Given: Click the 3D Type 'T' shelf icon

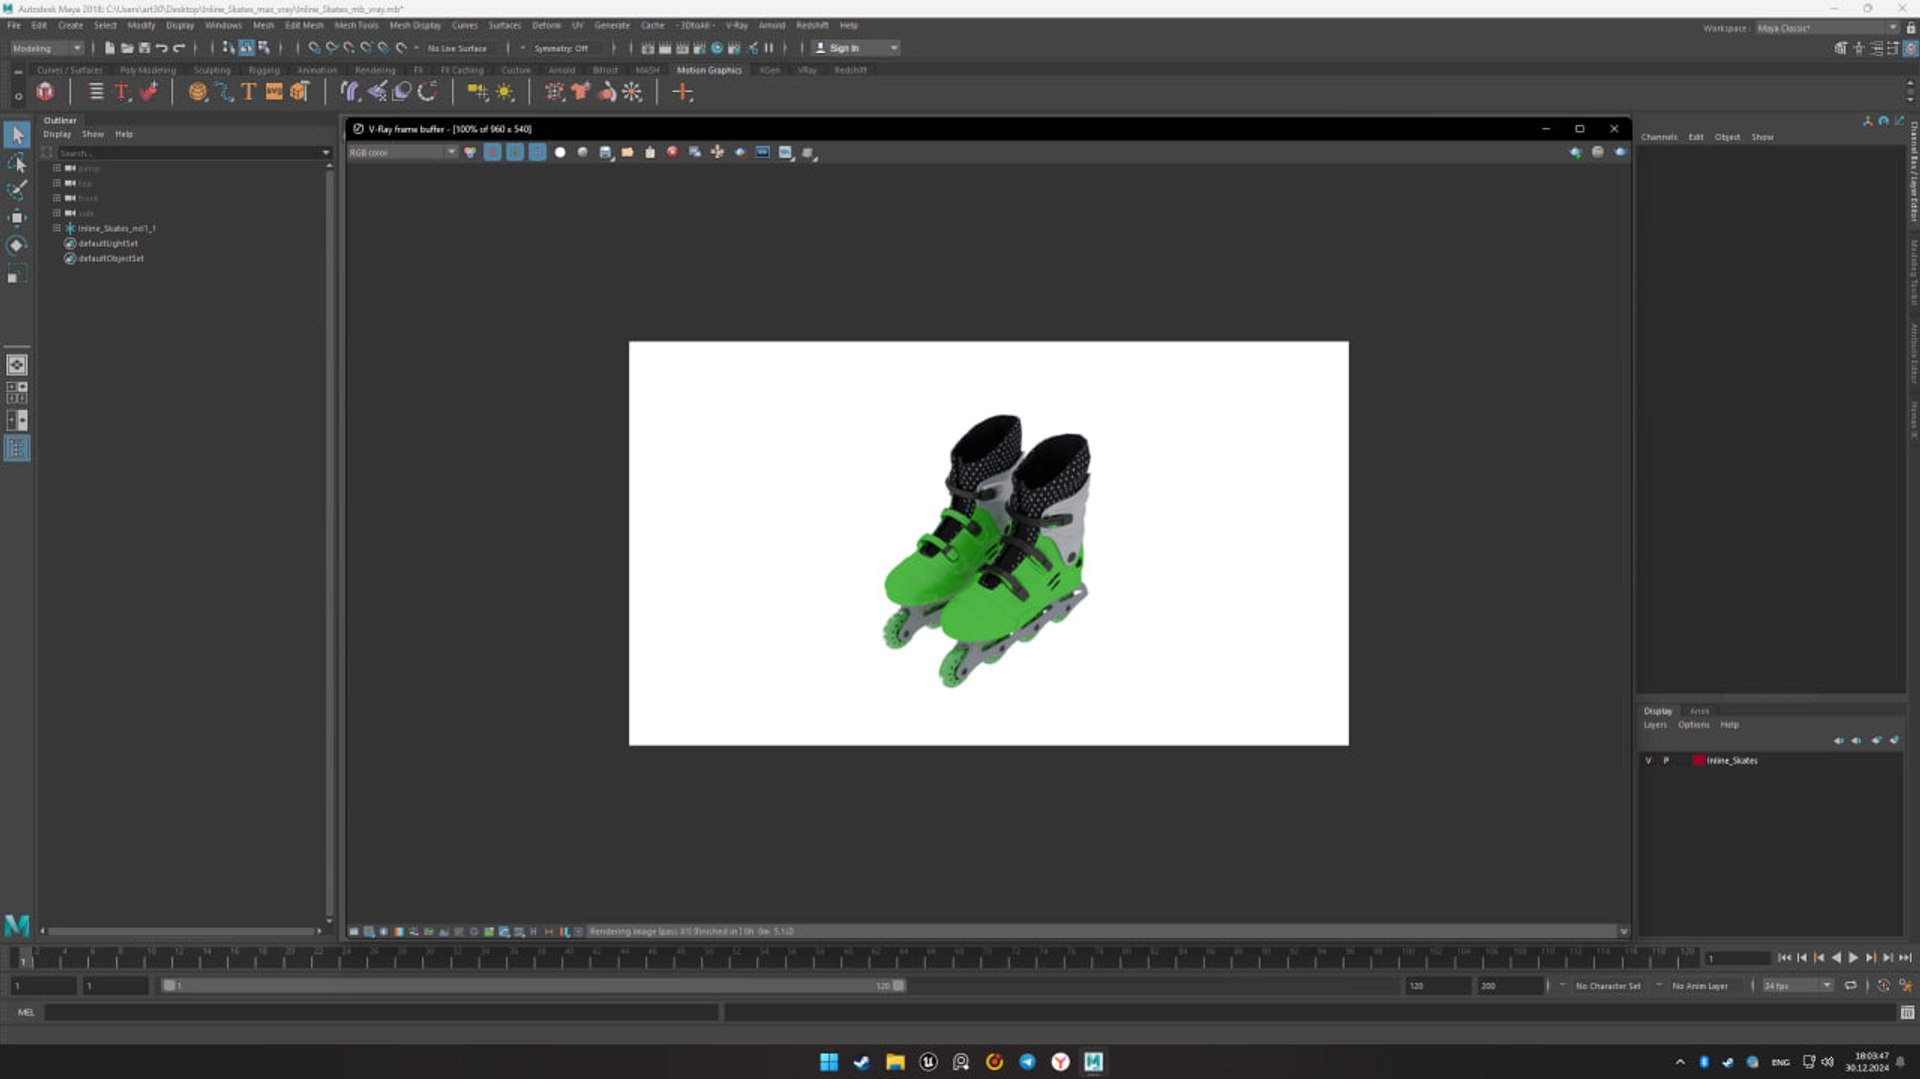Looking at the screenshot, I should tap(248, 92).
